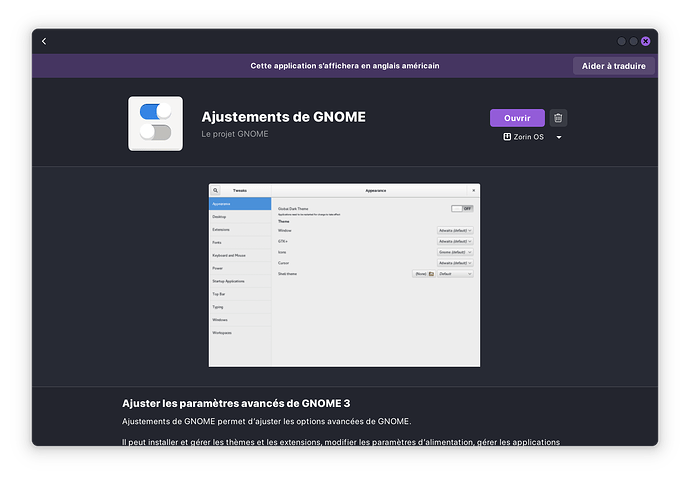Open the Tweaks screenshot thumbnail
Screen dimensions: 690x481
pyautogui.click(x=344, y=275)
